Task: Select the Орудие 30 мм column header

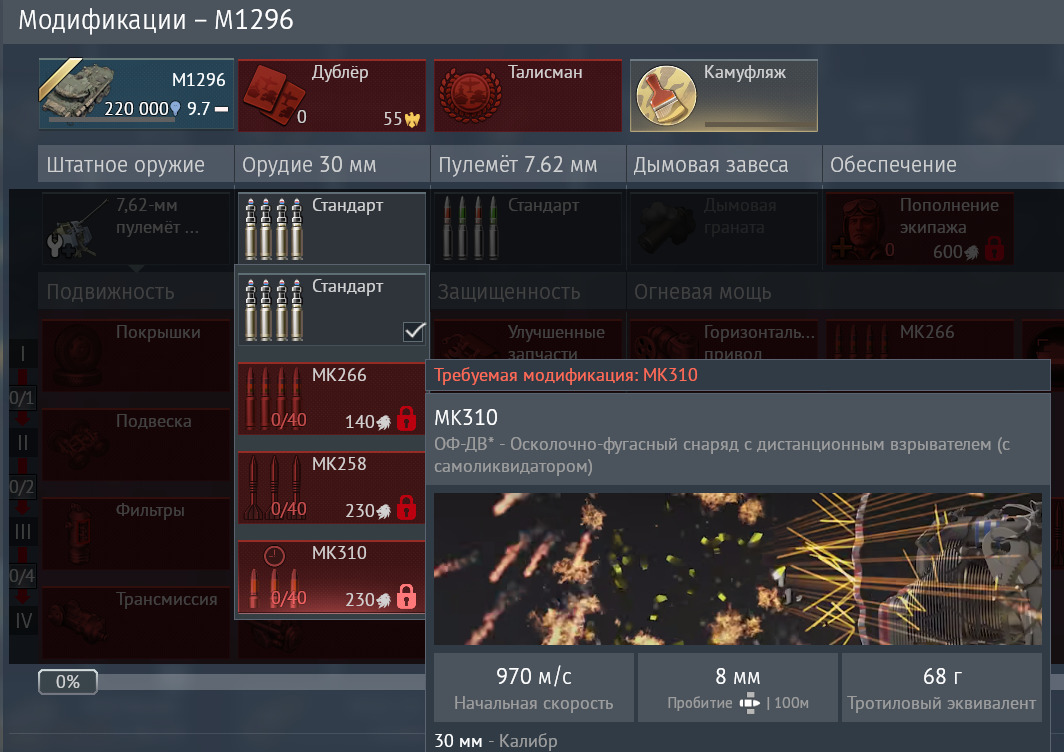Action: (x=307, y=165)
